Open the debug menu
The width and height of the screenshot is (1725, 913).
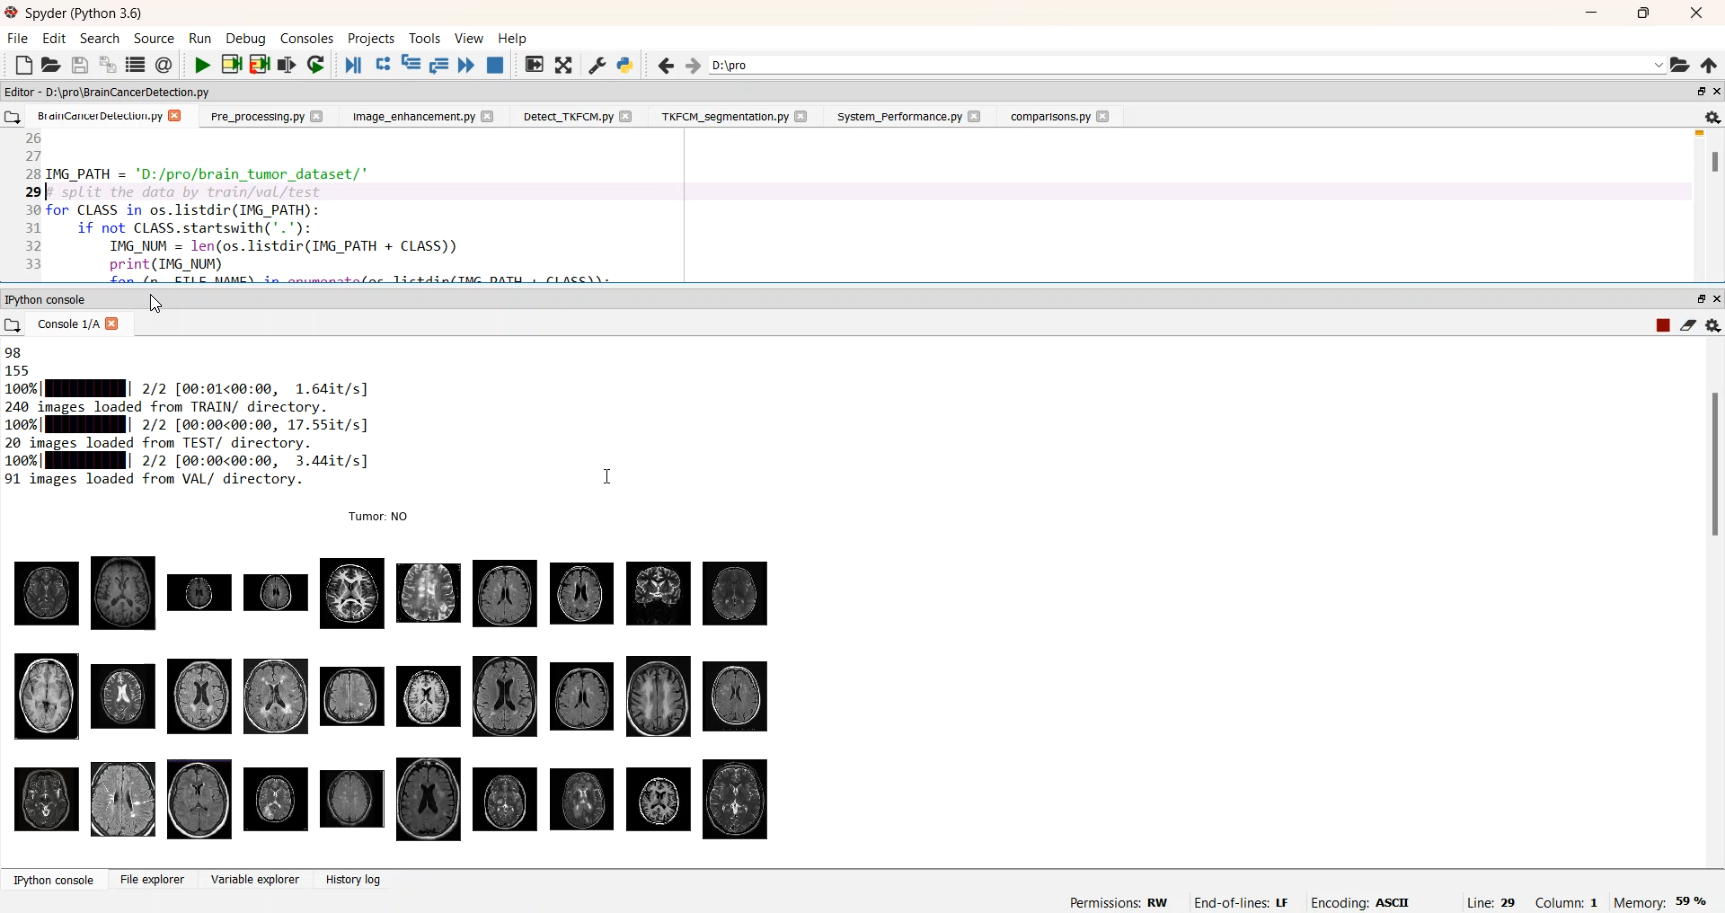(x=246, y=39)
